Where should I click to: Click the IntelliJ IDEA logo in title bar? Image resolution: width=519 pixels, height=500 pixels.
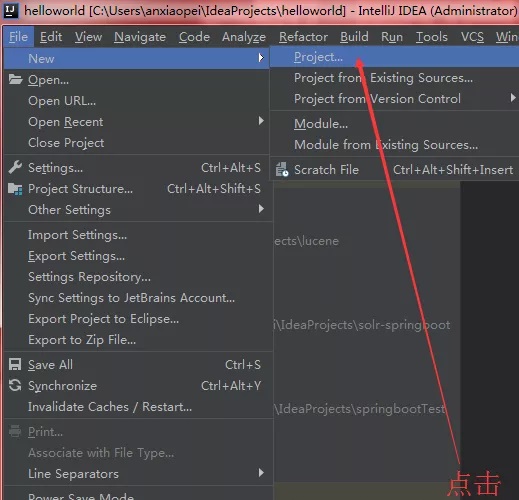click(x=10, y=10)
